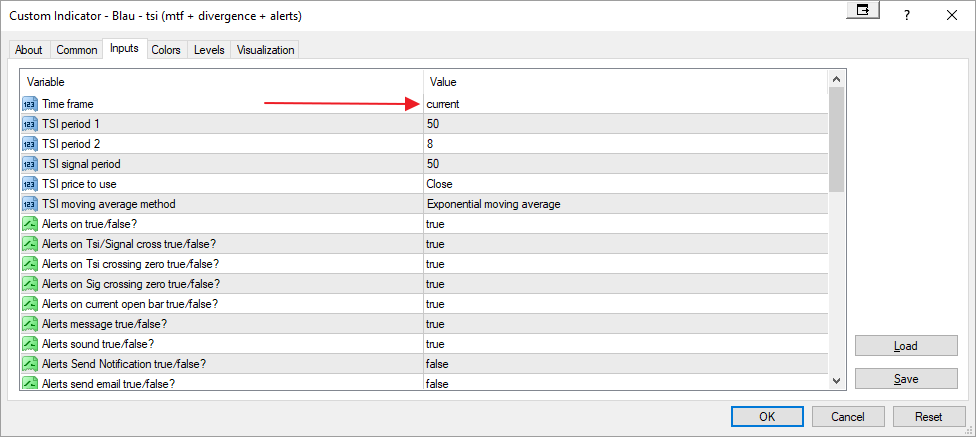Click the dialog help question mark icon

tap(906, 15)
